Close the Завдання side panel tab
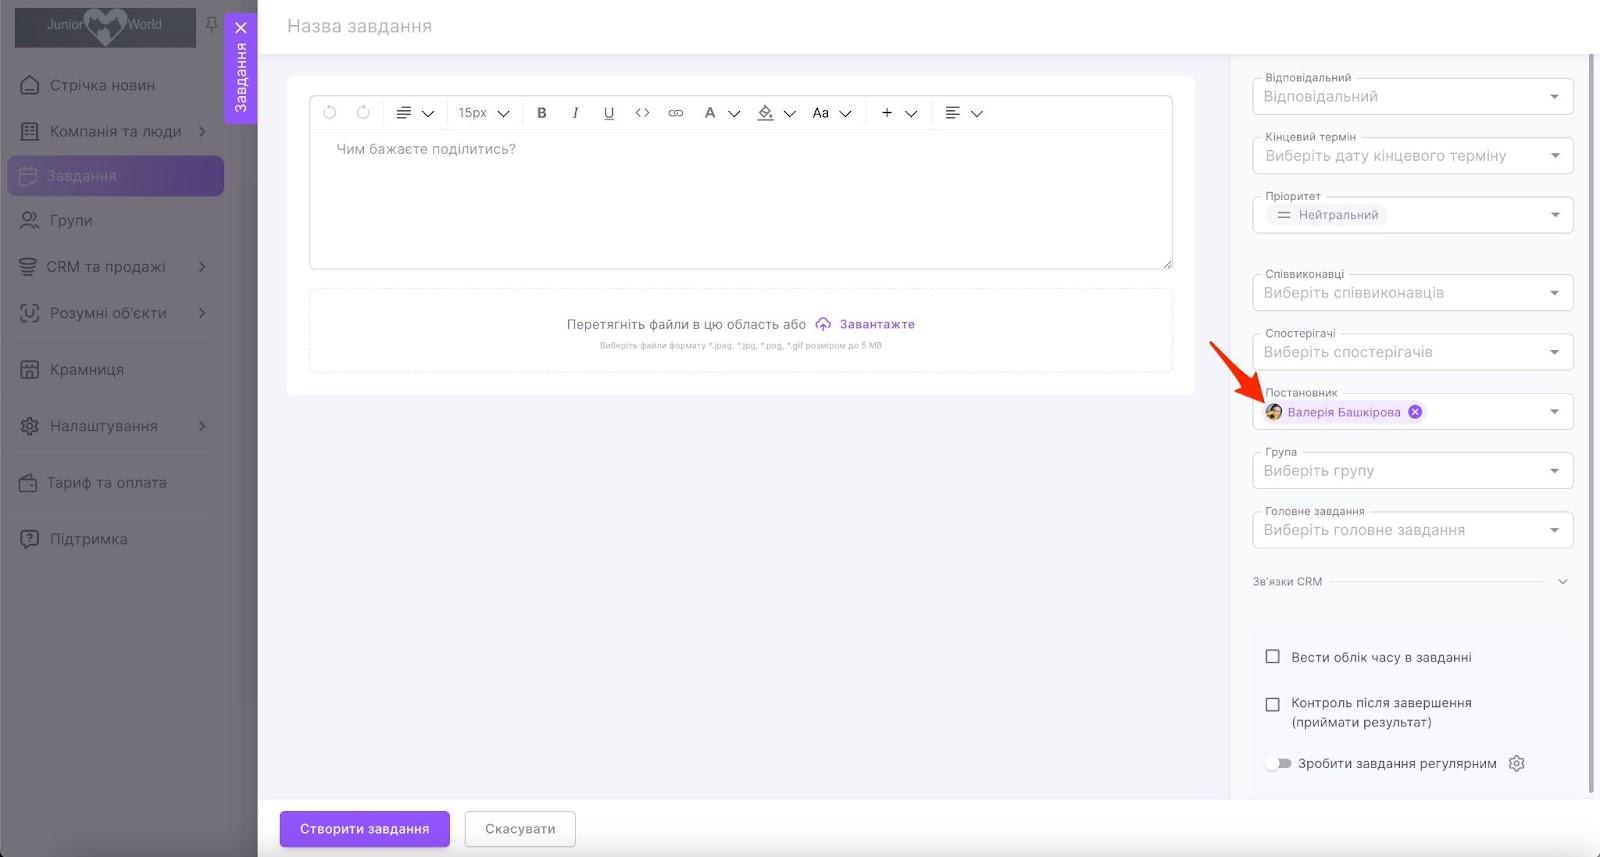 coord(241,28)
